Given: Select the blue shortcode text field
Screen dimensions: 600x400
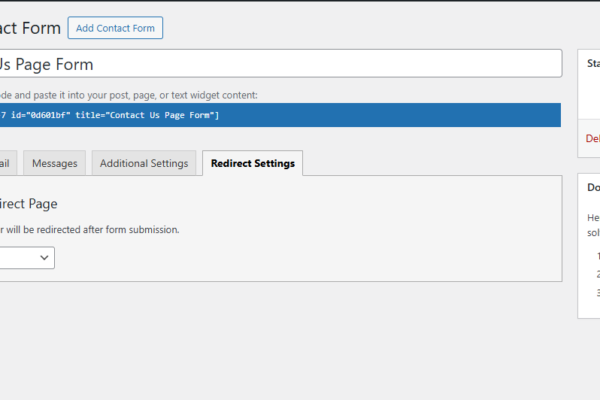Looking at the screenshot, I should point(280,115).
